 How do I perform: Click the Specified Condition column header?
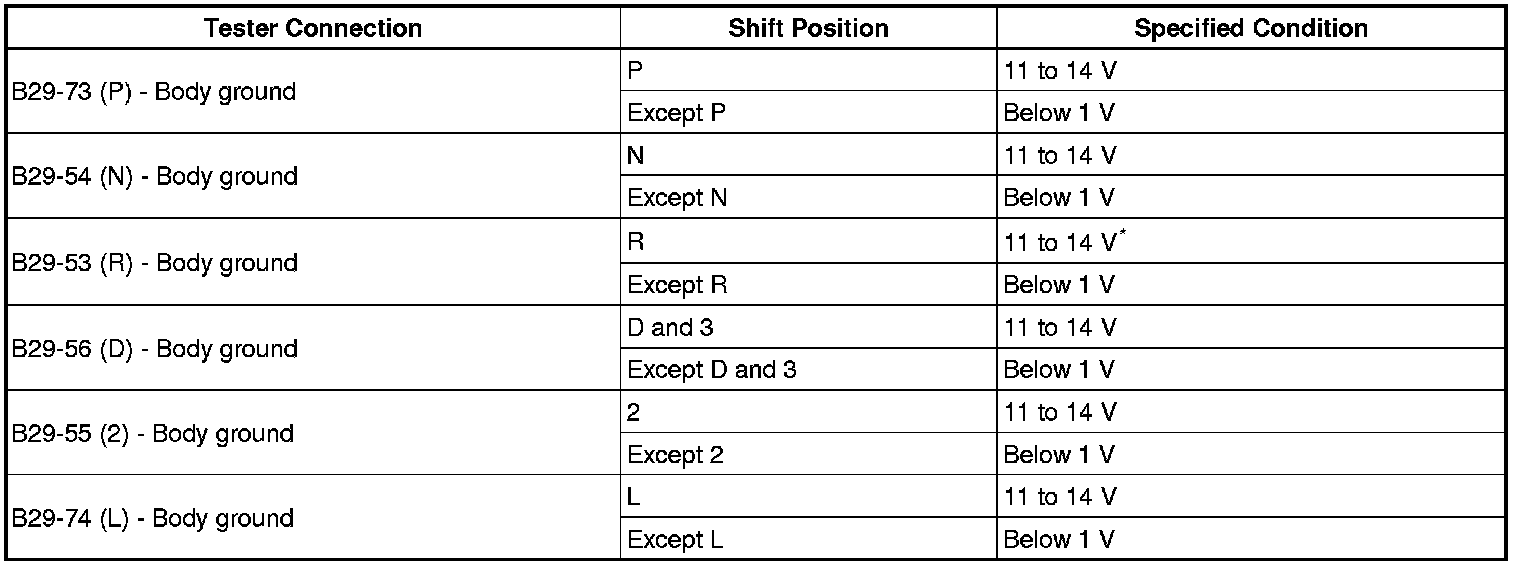click(1251, 28)
